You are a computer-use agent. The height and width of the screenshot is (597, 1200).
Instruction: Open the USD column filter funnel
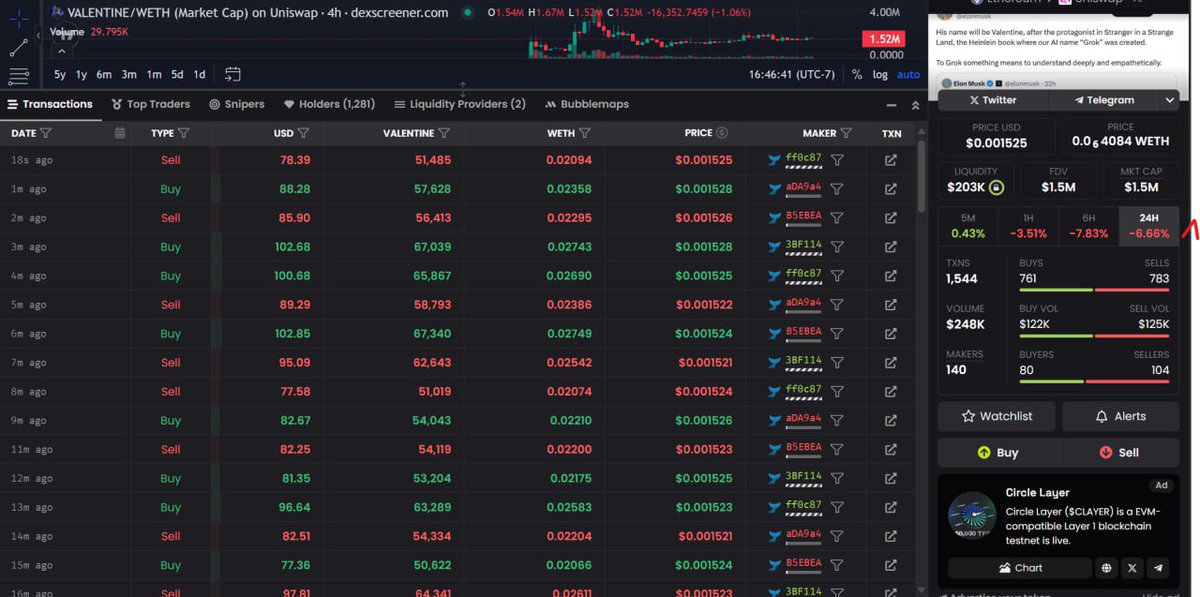pyautogui.click(x=303, y=133)
